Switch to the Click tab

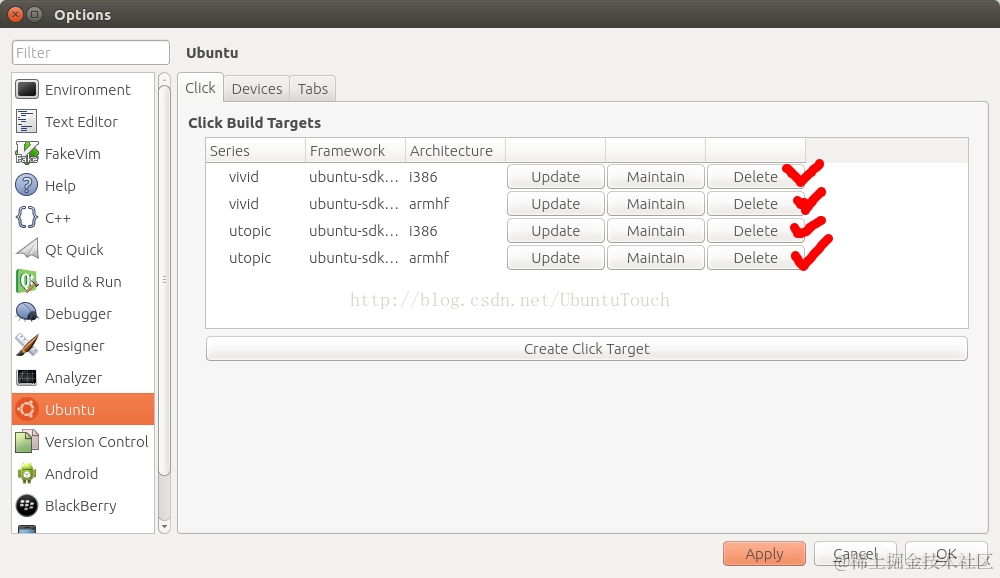(x=200, y=88)
